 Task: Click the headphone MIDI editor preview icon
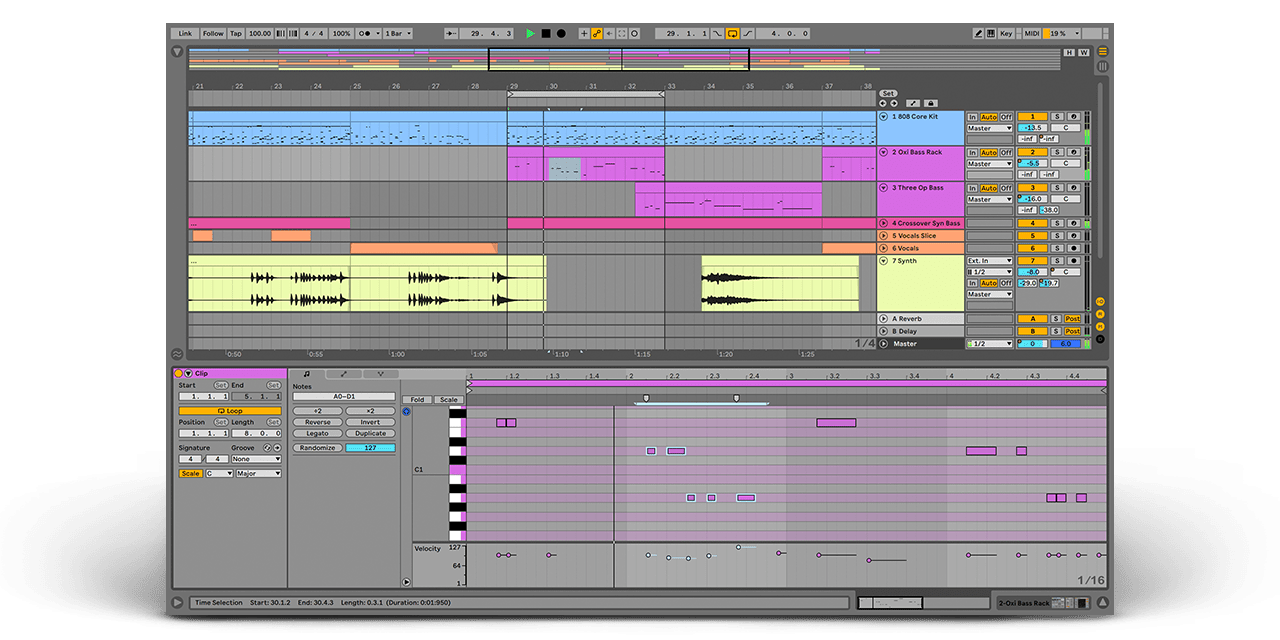click(x=406, y=411)
